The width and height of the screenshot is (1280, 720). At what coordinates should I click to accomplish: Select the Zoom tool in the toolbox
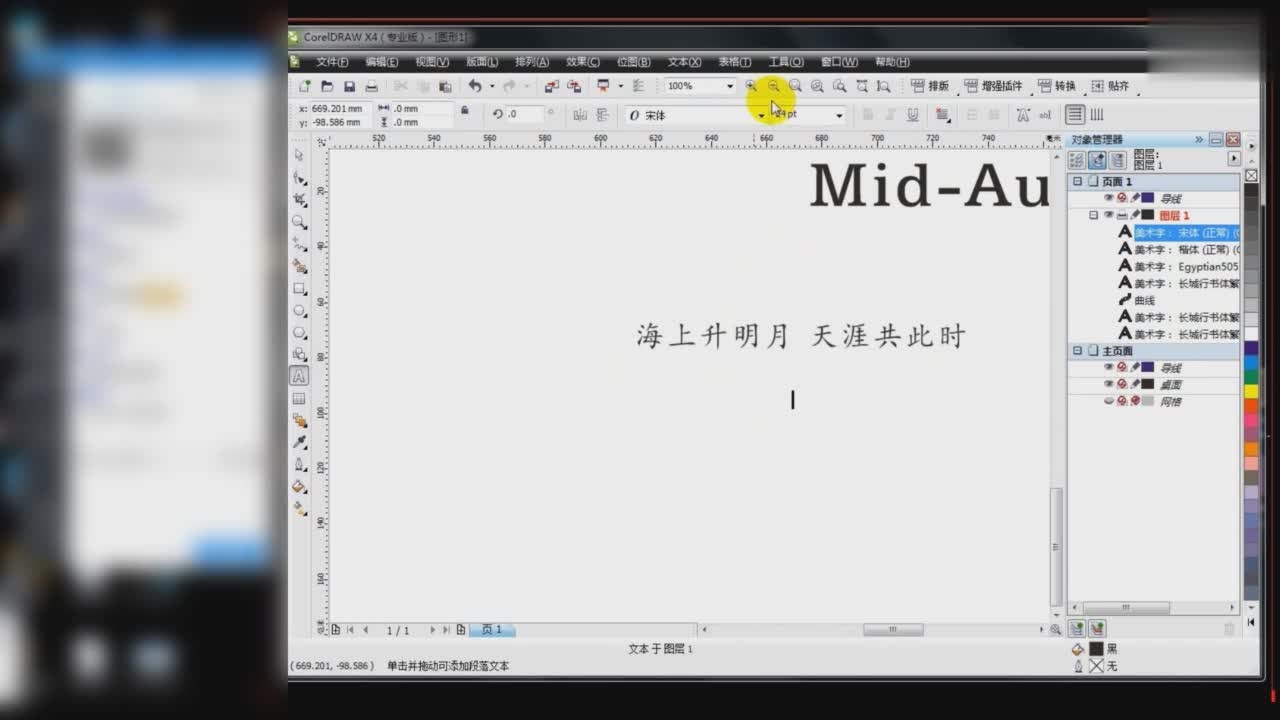click(299, 222)
